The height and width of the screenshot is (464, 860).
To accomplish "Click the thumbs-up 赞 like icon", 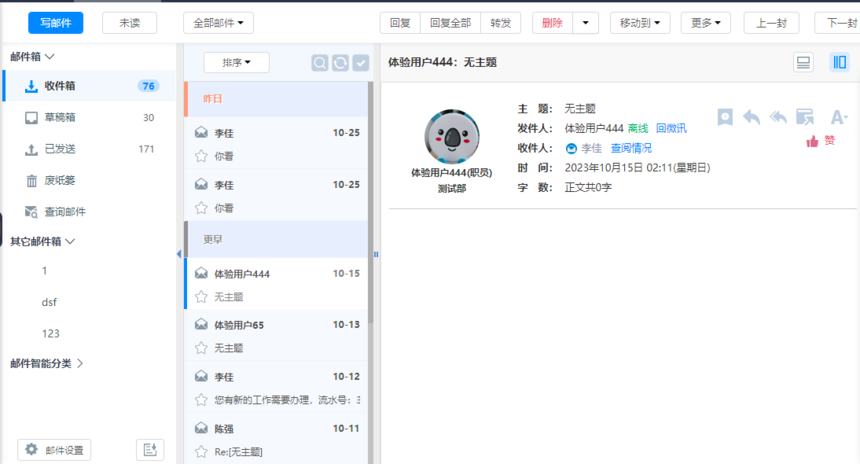I will [813, 142].
